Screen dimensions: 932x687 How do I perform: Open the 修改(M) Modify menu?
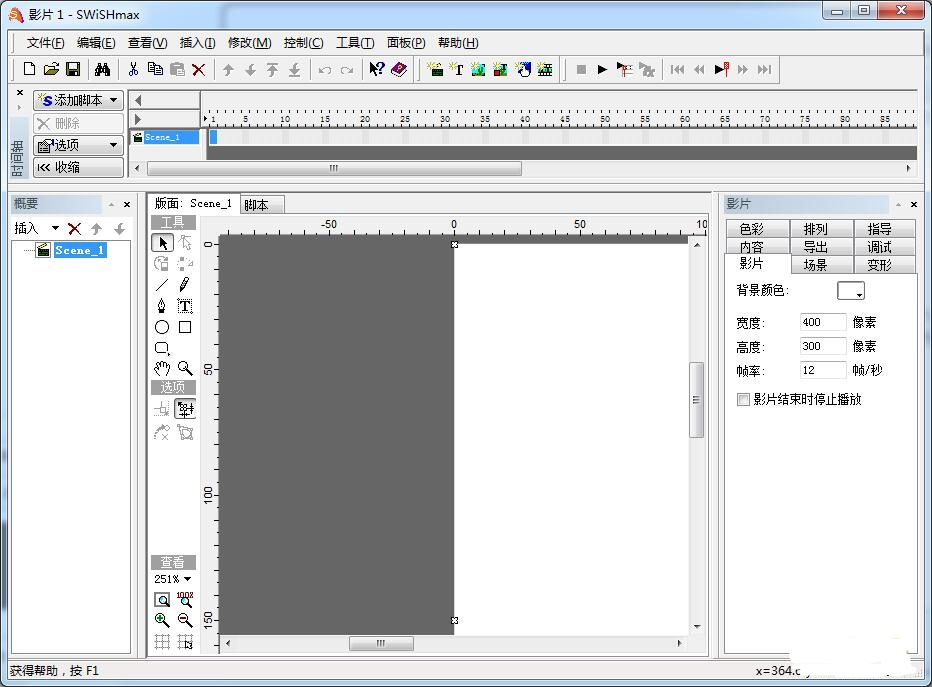coord(249,43)
